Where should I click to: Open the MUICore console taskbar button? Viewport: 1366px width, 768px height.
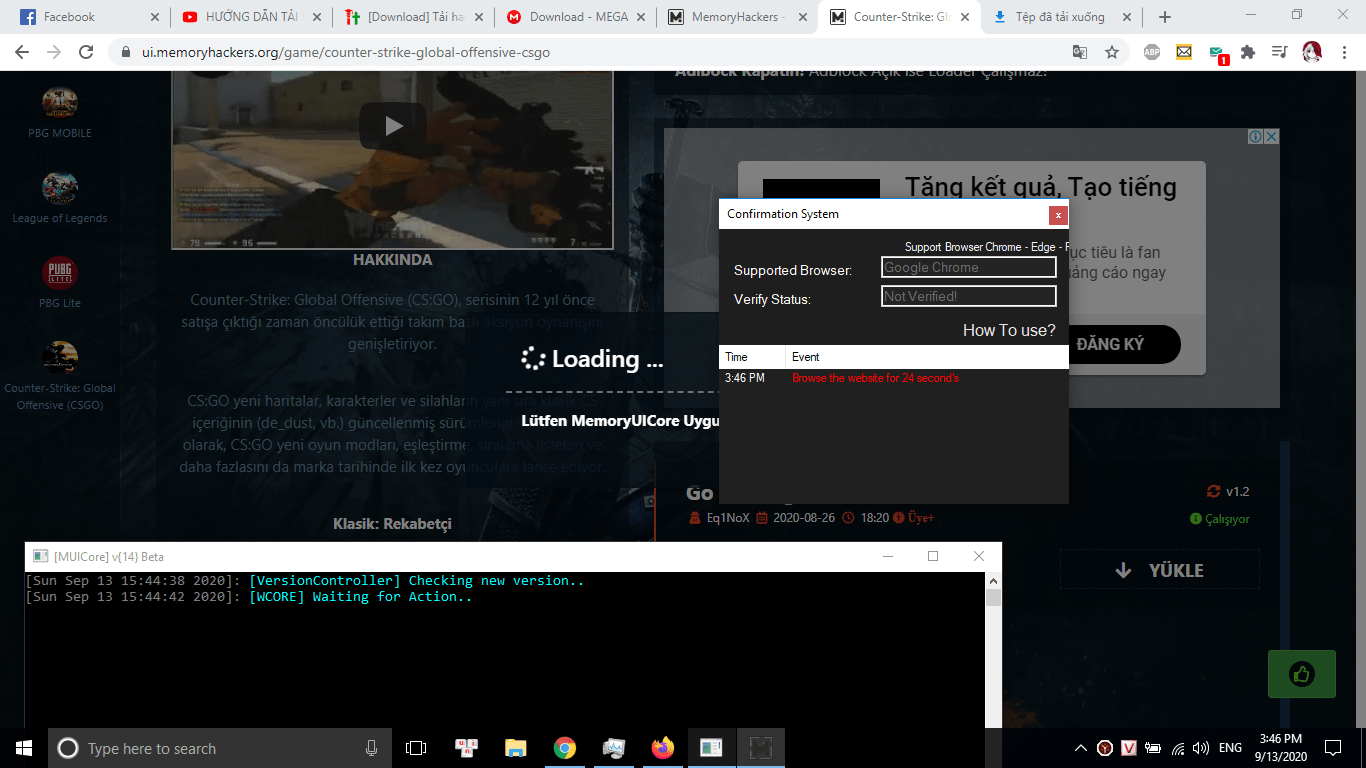pyautogui.click(x=711, y=748)
